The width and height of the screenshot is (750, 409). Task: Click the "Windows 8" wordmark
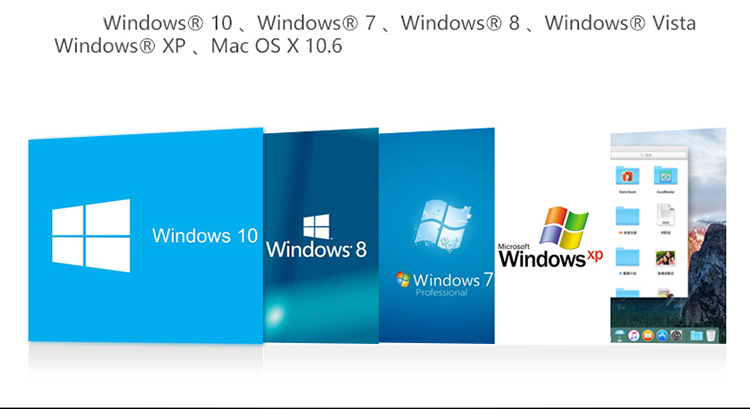316,250
